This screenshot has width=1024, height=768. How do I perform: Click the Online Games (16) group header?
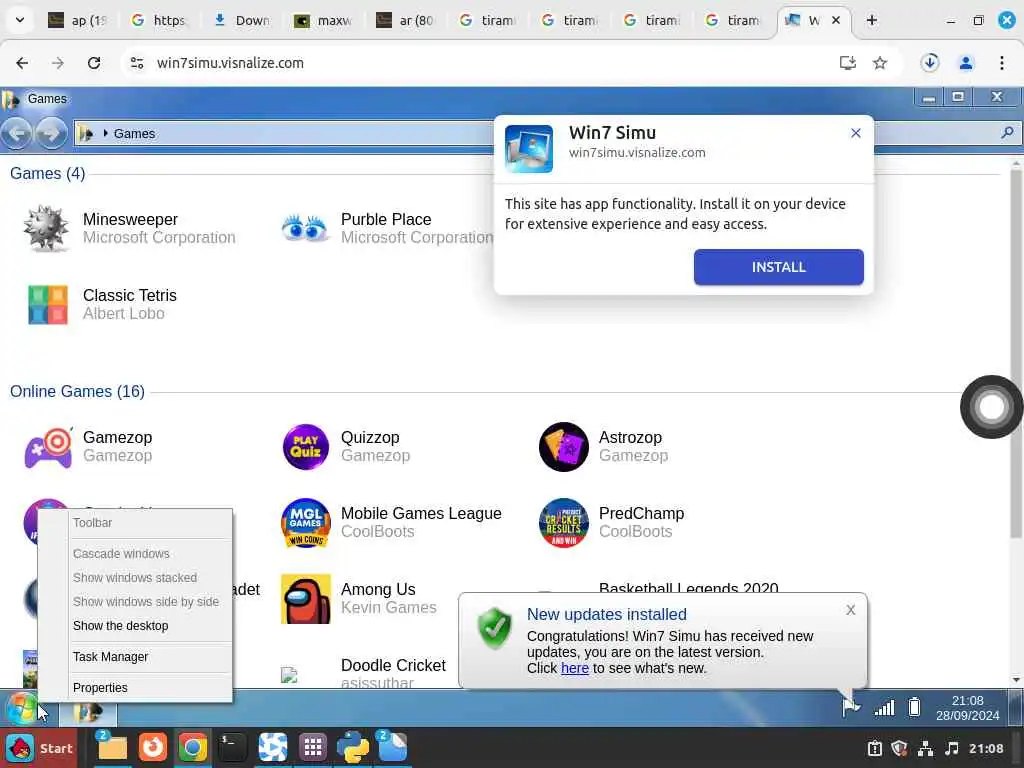coord(77,391)
